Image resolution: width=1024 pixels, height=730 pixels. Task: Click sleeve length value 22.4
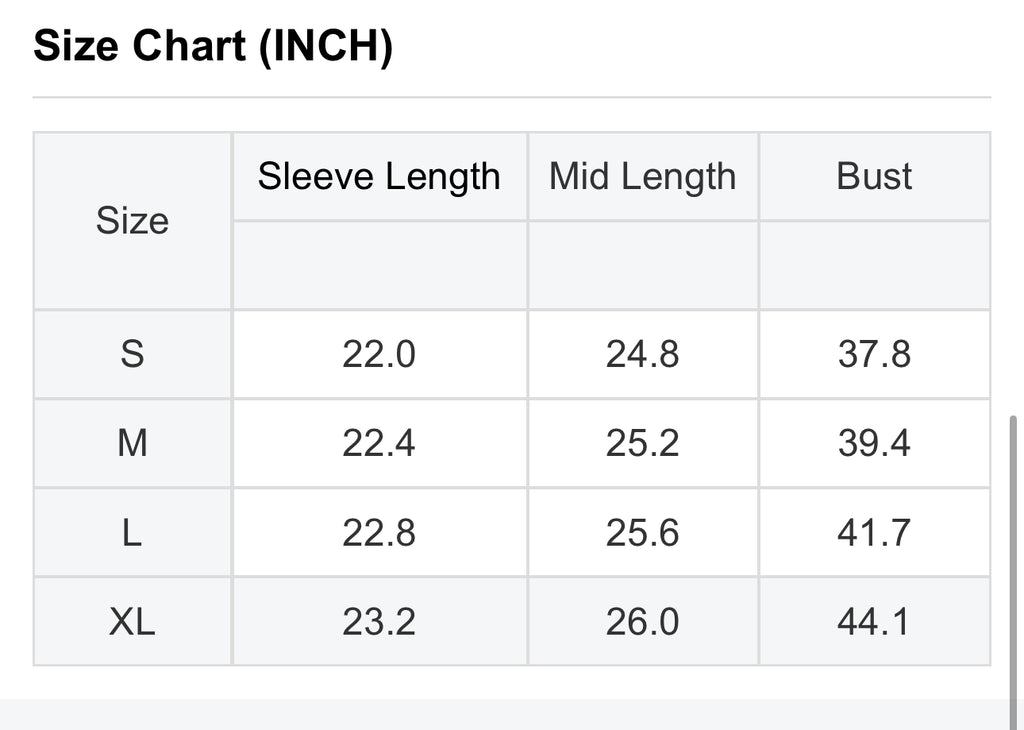pos(379,443)
